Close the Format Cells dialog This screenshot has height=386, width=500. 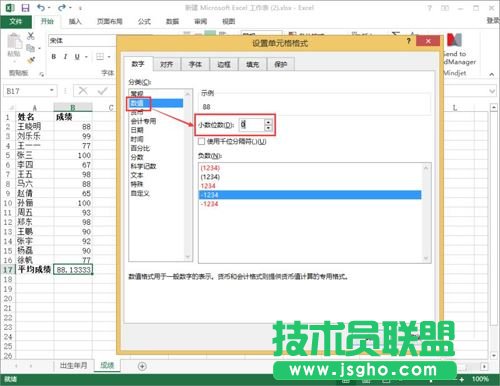pos(428,41)
